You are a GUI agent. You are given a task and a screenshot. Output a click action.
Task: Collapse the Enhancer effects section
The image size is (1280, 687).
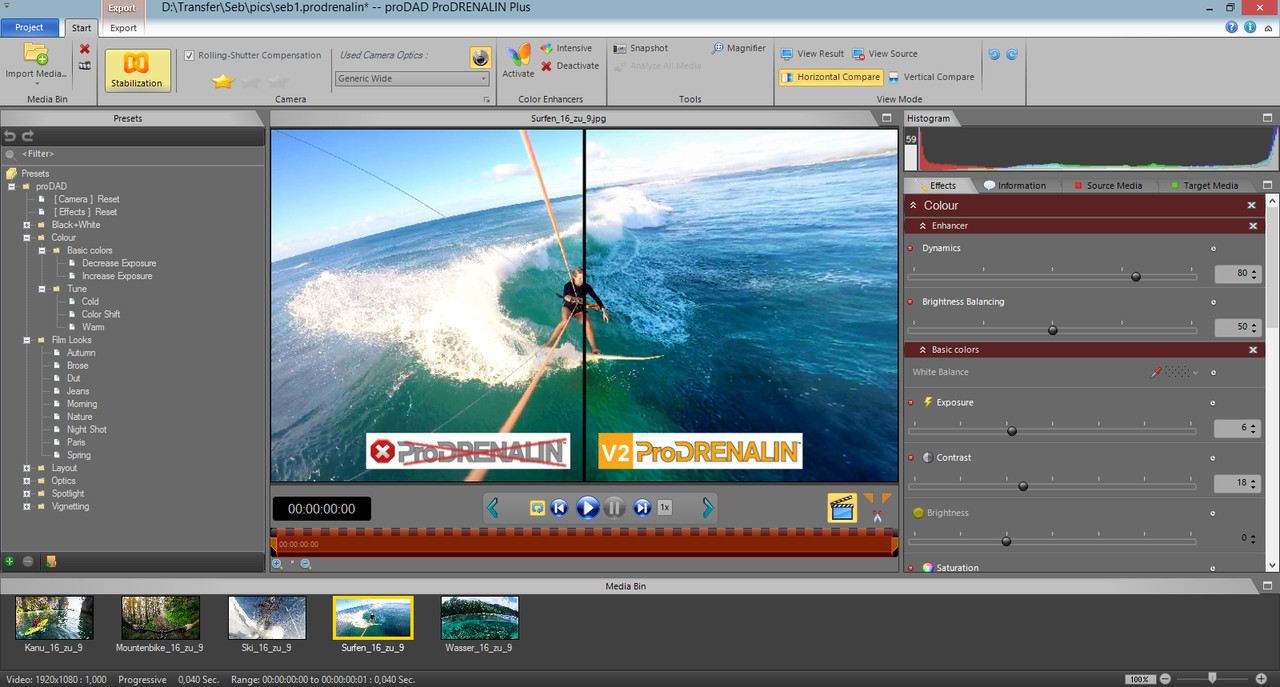click(x=922, y=226)
